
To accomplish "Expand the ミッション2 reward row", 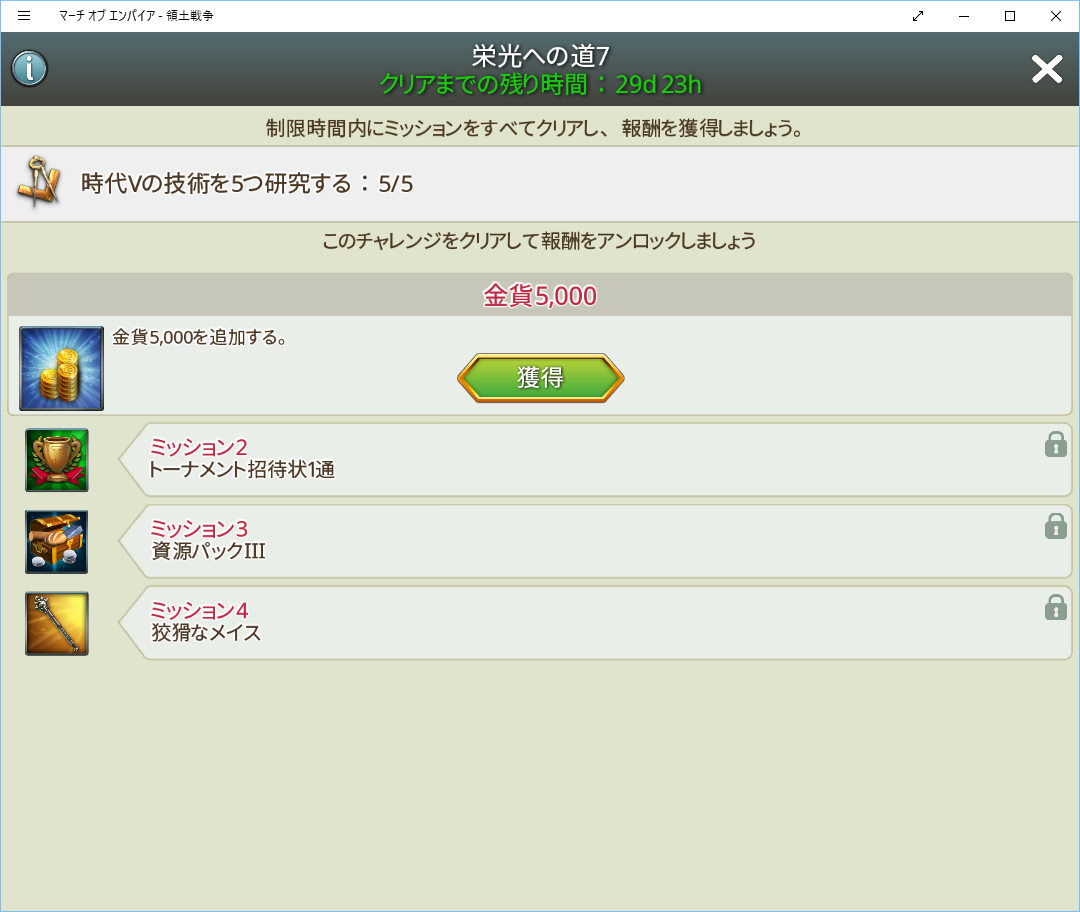I will [590, 460].
